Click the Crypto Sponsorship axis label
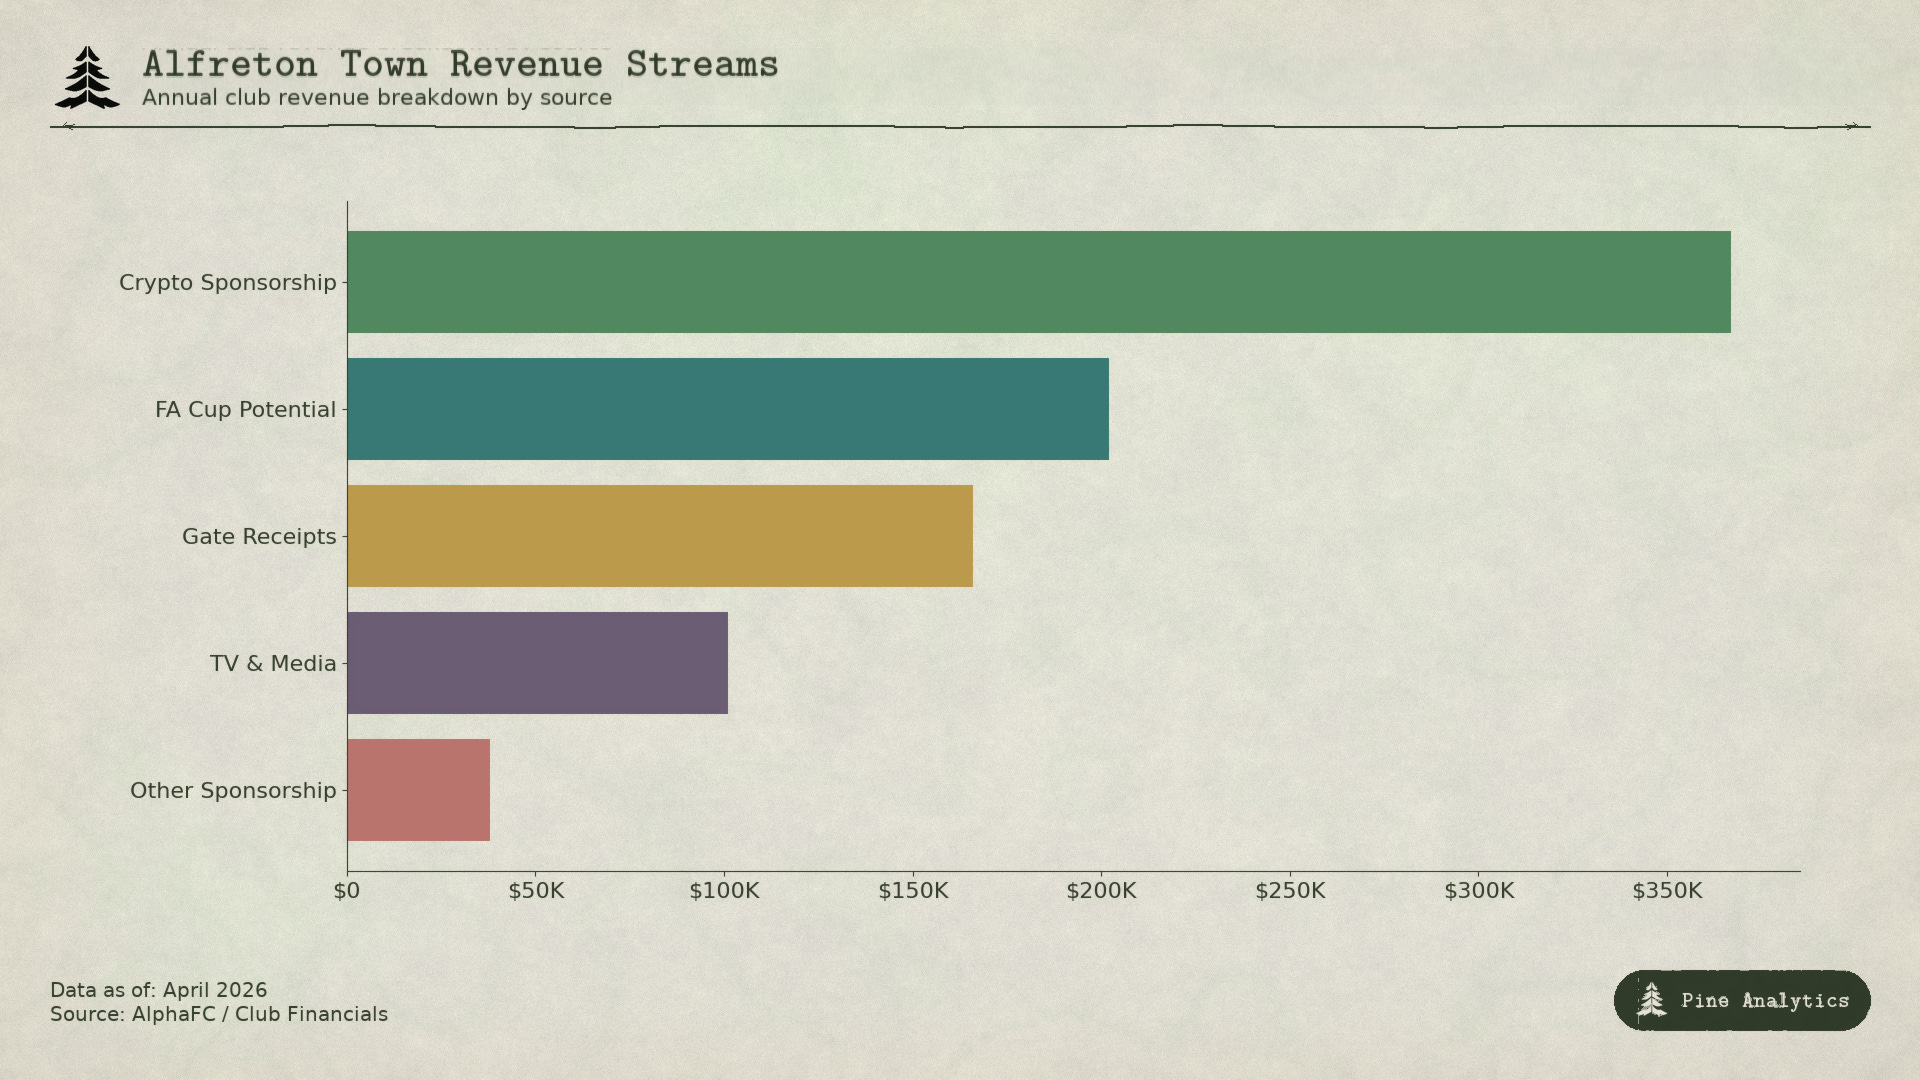This screenshot has height=1080, width=1920. tap(227, 283)
